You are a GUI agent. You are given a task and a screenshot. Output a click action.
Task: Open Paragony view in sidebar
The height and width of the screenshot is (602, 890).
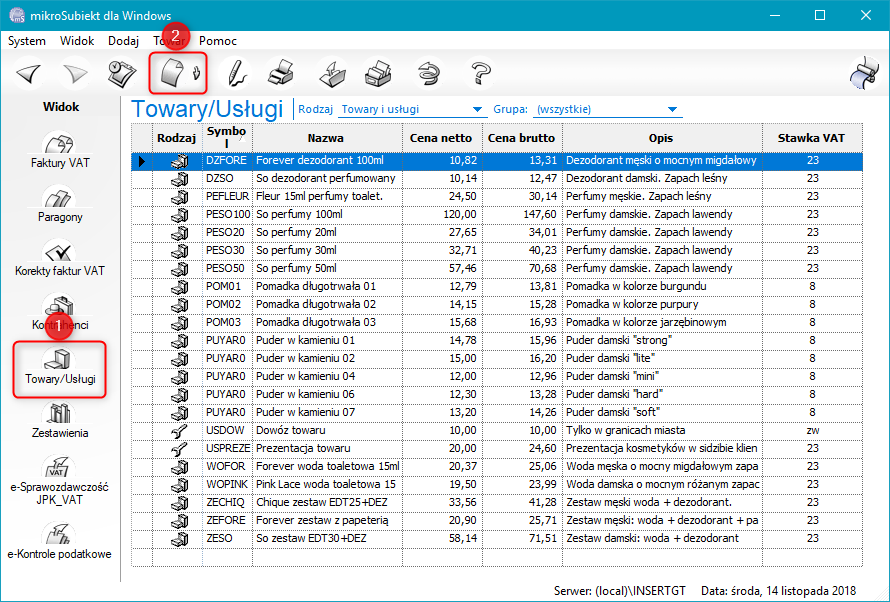60,204
